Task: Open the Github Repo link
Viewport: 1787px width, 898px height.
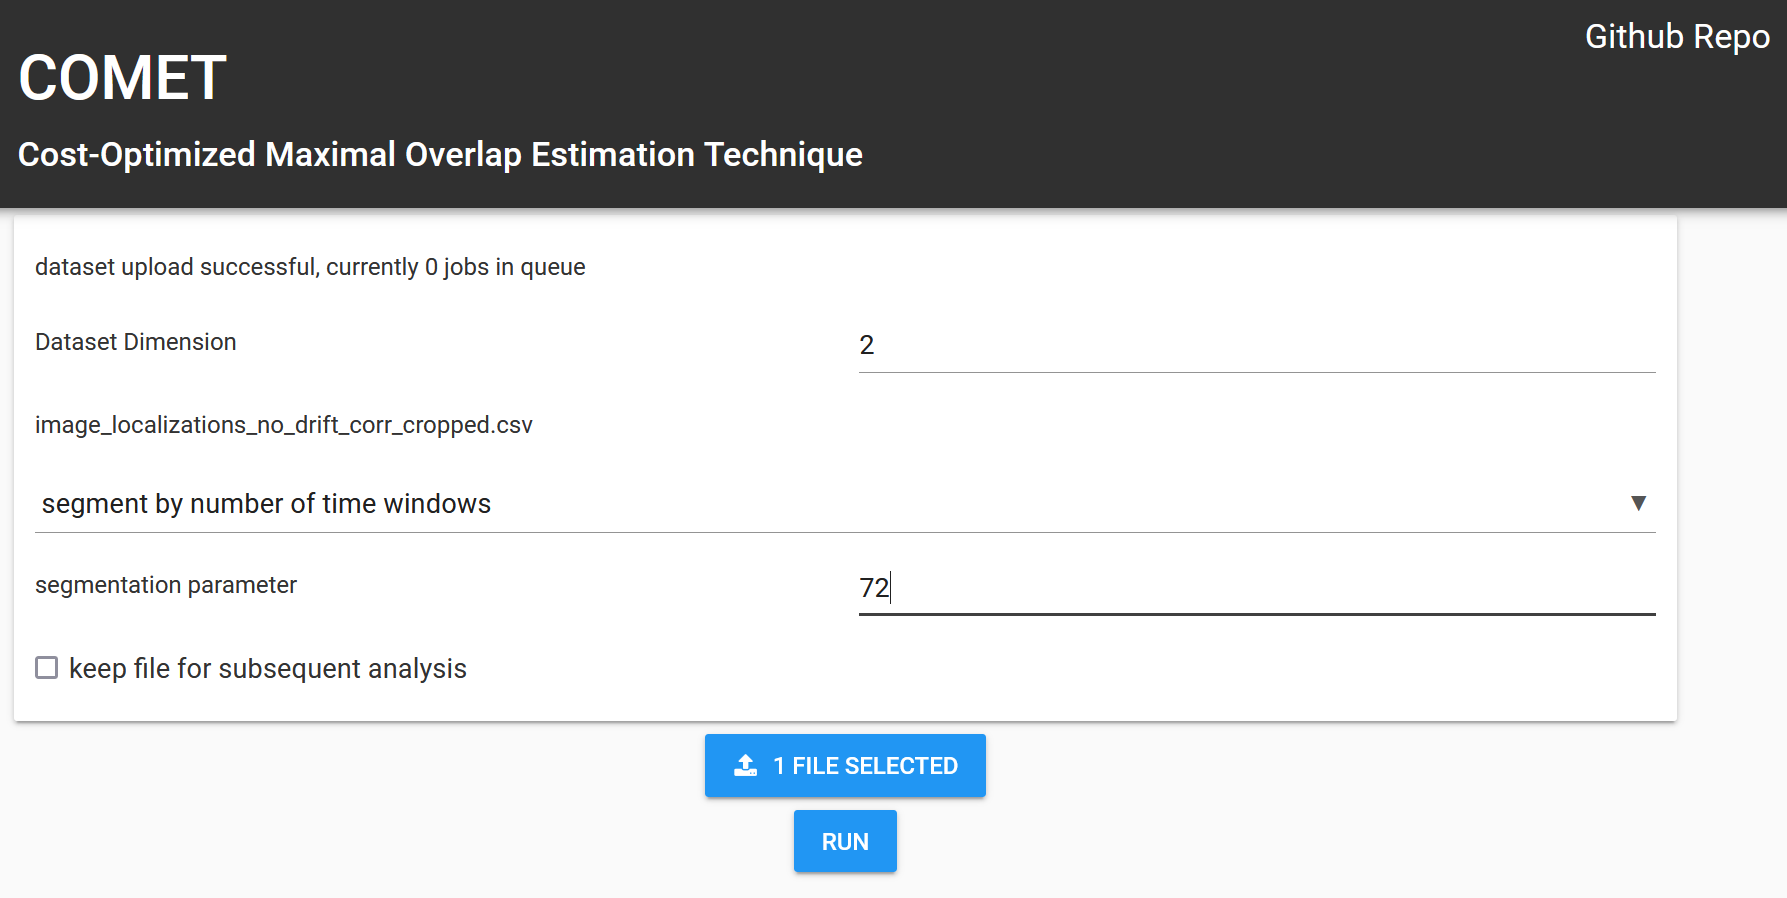Action: pos(1677,37)
